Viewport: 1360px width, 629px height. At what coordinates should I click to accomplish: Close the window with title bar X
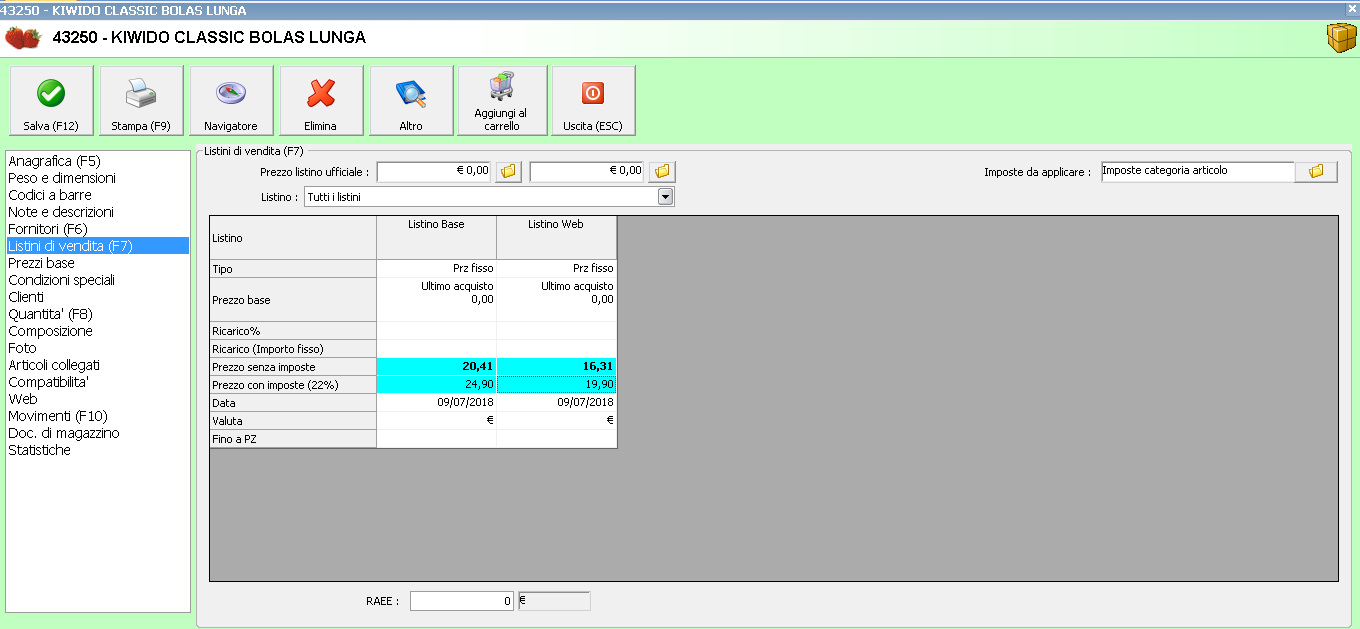click(x=1352, y=8)
